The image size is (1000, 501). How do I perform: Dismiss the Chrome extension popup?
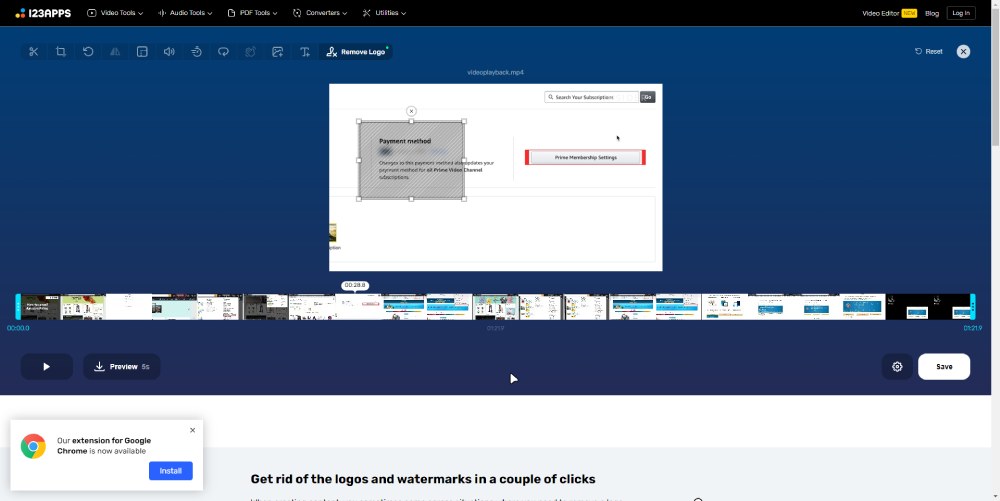coord(193,430)
